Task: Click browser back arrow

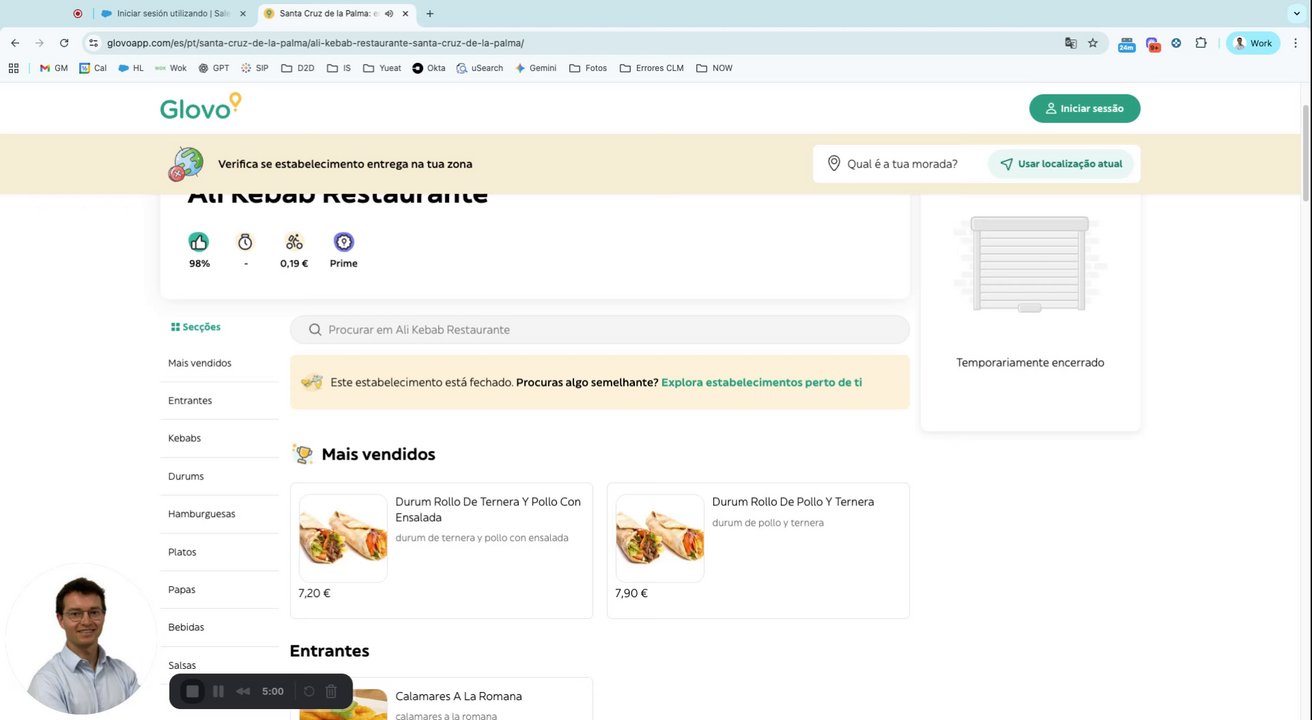Action: (15, 43)
